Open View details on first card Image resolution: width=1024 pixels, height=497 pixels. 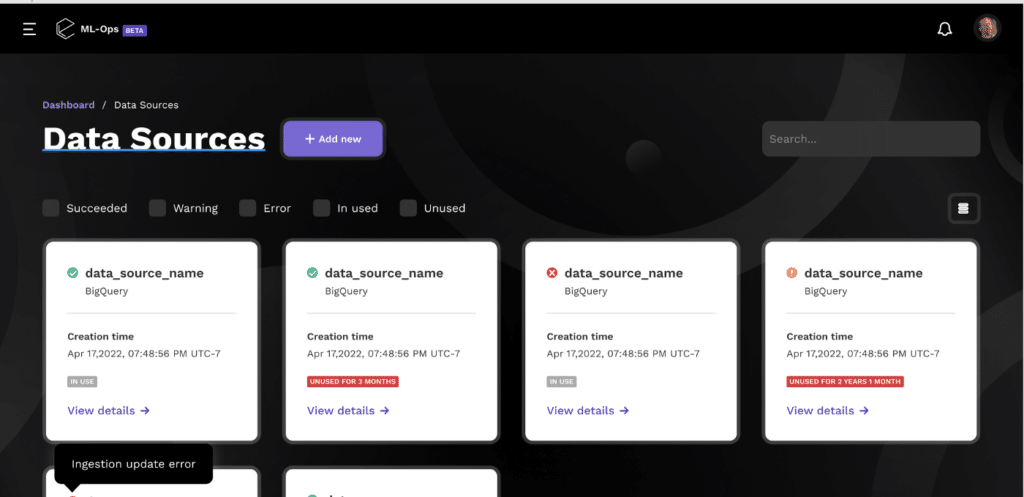108,411
